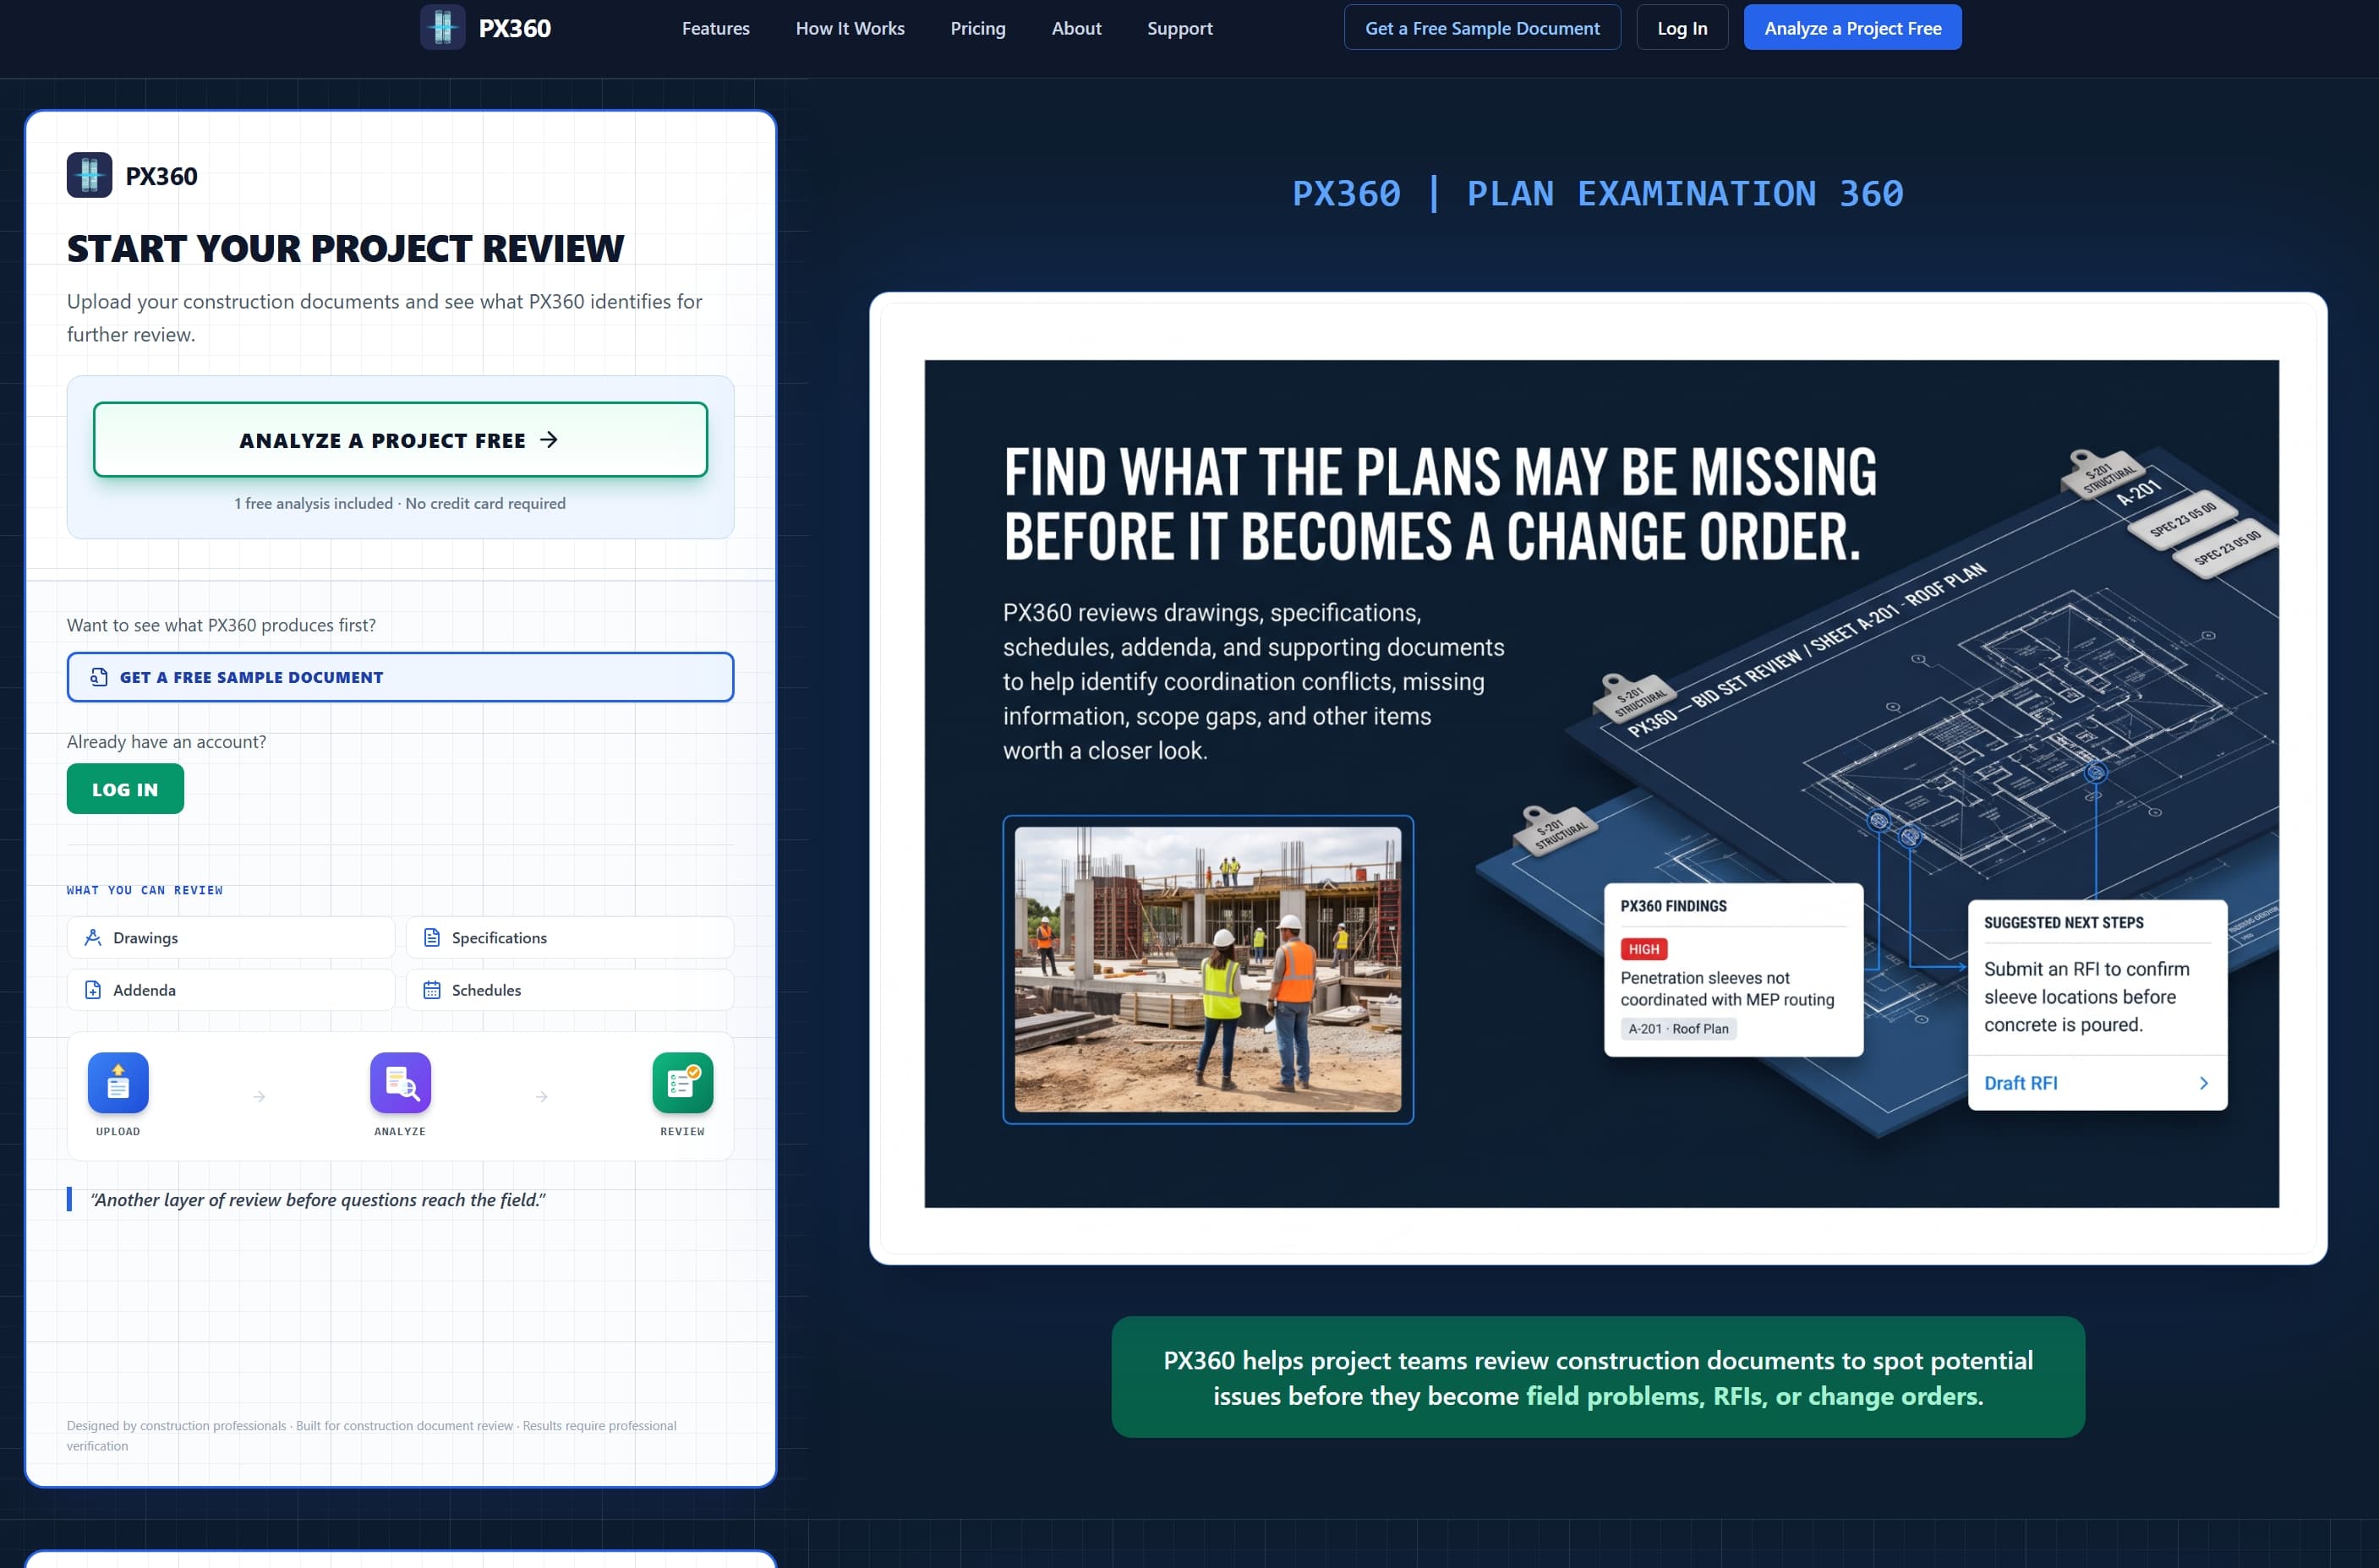
Task: Click the Specifications document icon
Action: 432,938
